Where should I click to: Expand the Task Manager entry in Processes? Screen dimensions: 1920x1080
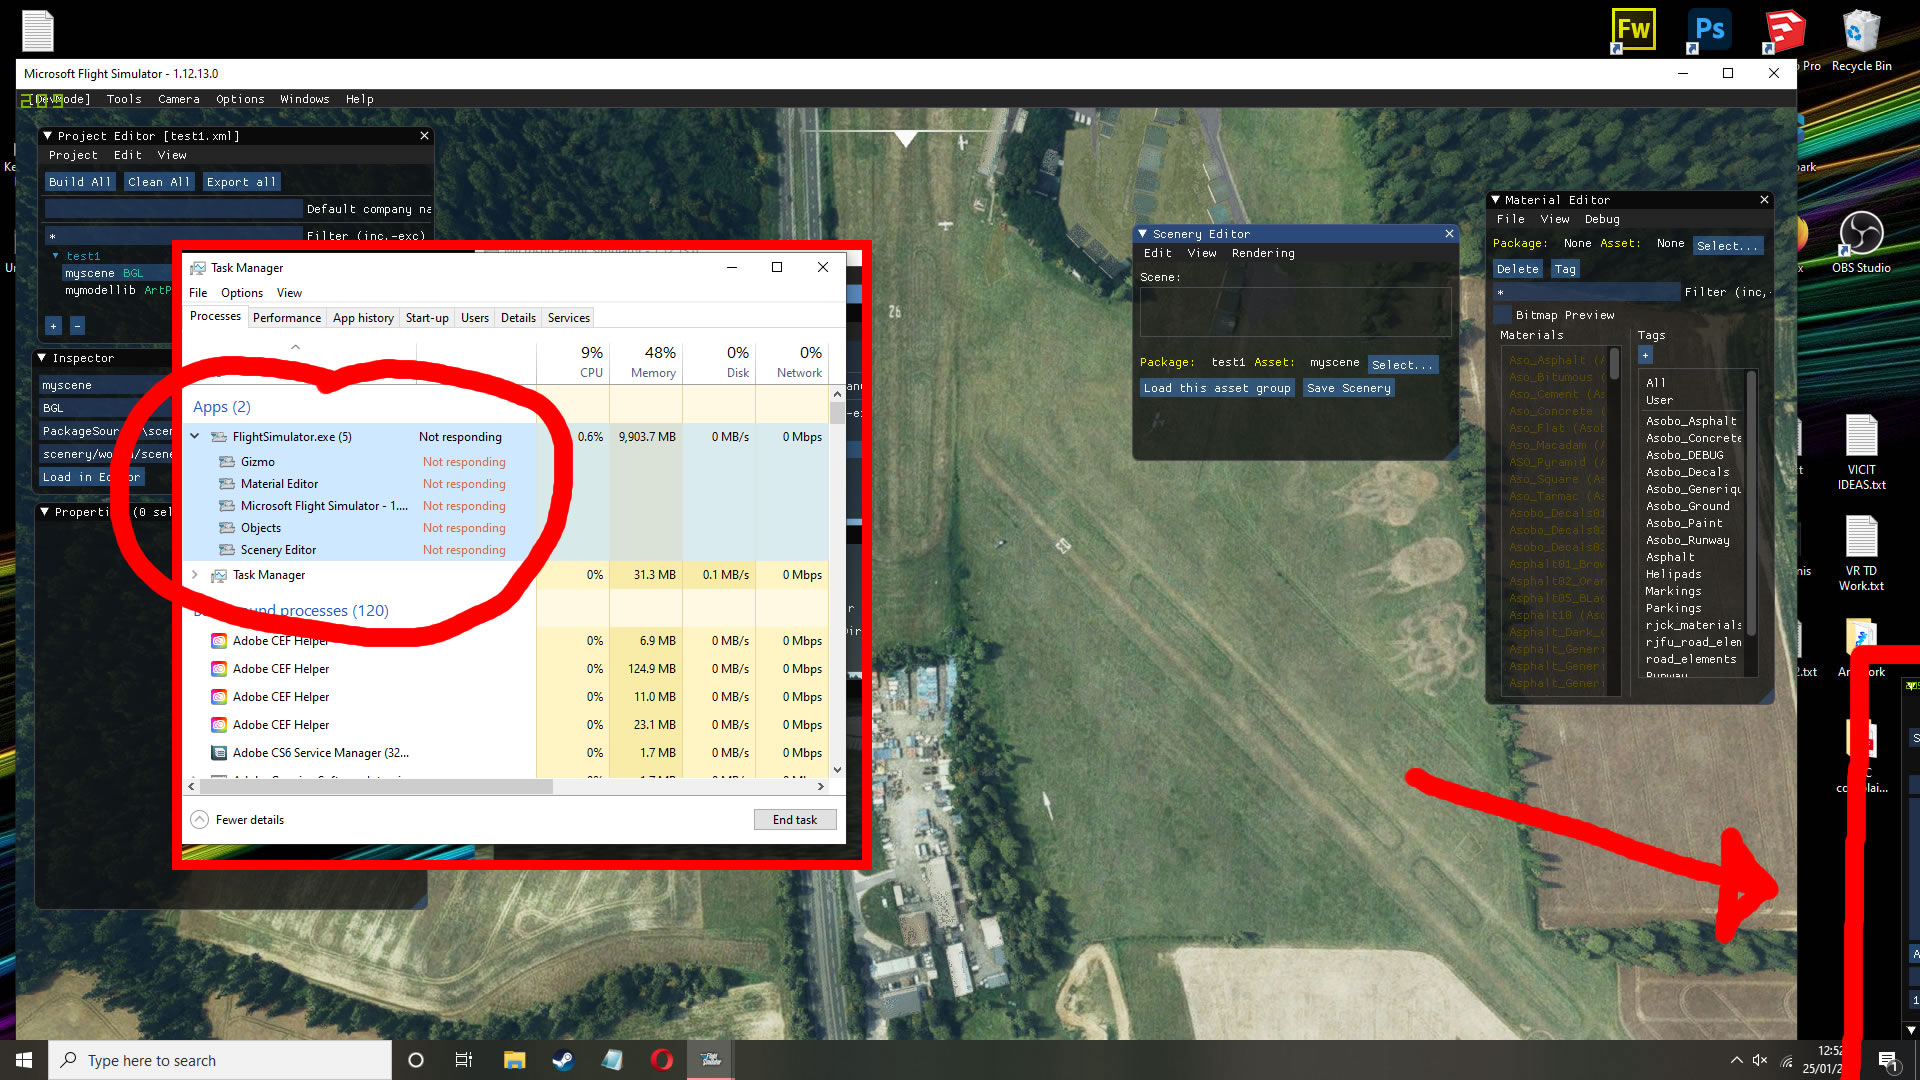click(194, 575)
